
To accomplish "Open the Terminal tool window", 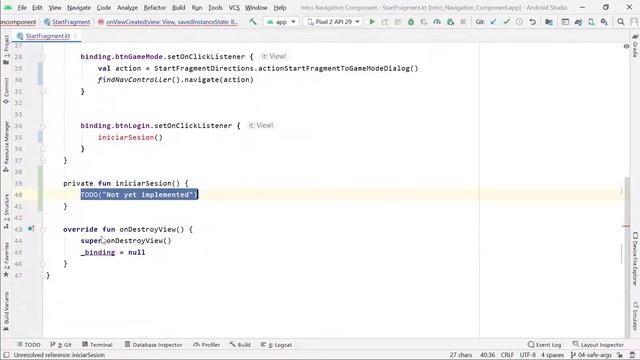I will click(x=97, y=345).
